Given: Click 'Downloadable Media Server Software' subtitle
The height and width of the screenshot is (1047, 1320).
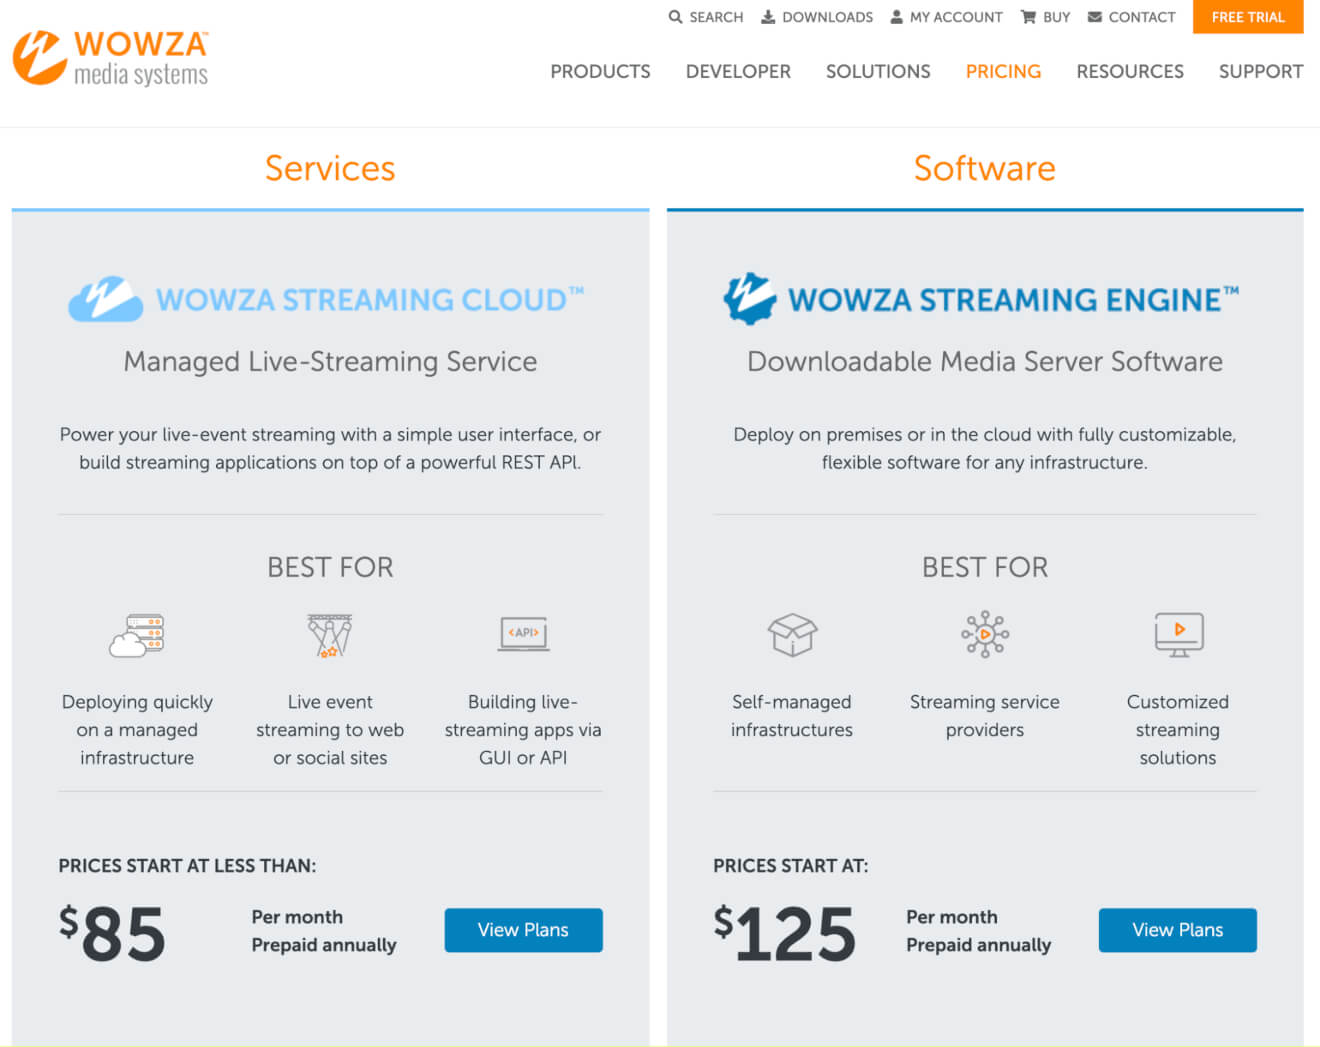Looking at the screenshot, I should pos(985,361).
